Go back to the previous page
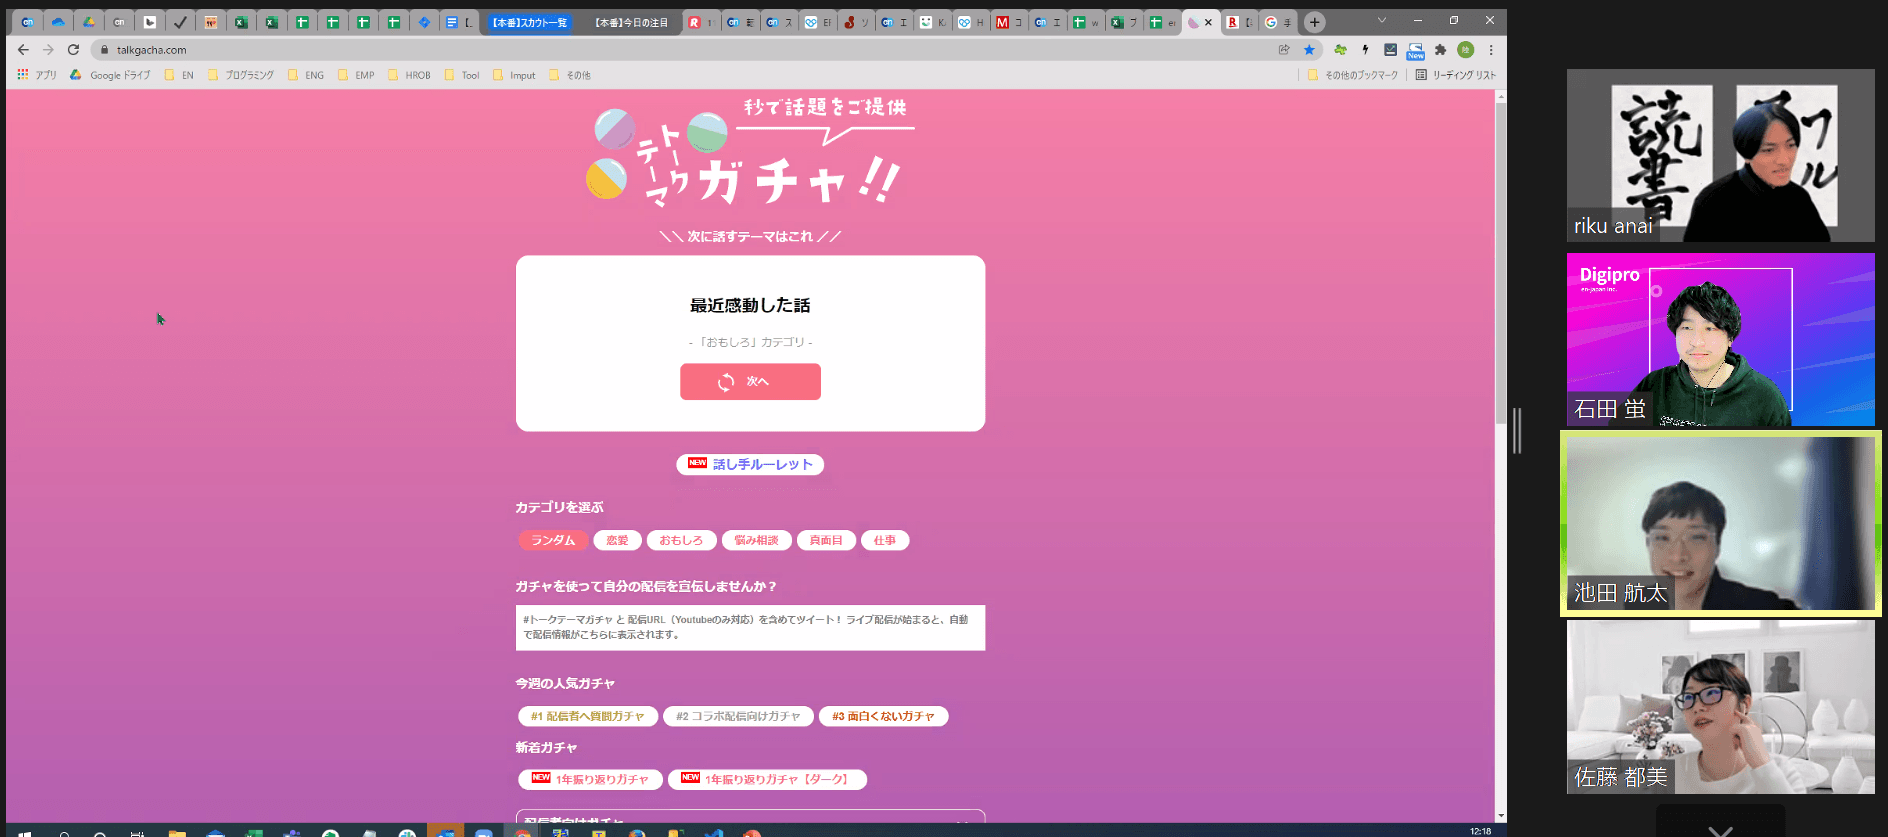 23,50
